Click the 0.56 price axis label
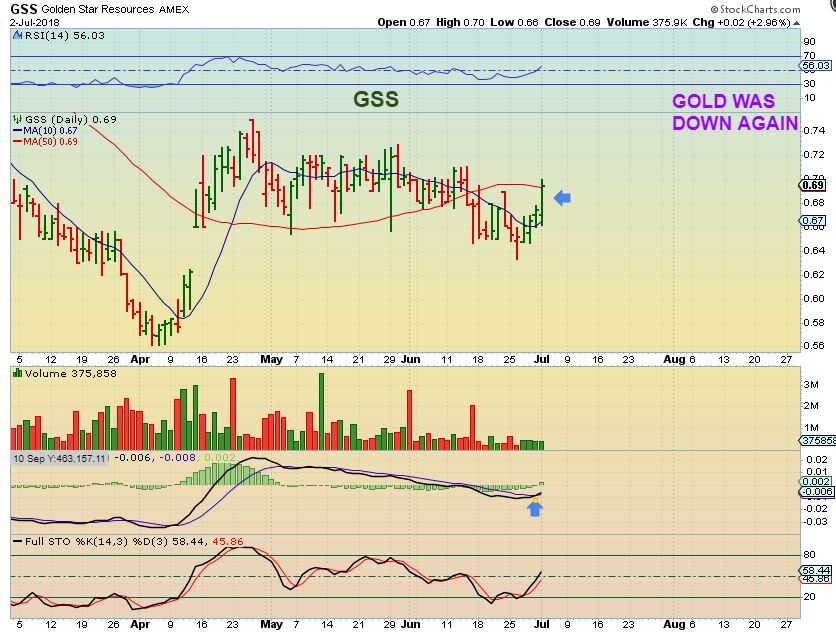 pyautogui.click(x=814, y=346)
